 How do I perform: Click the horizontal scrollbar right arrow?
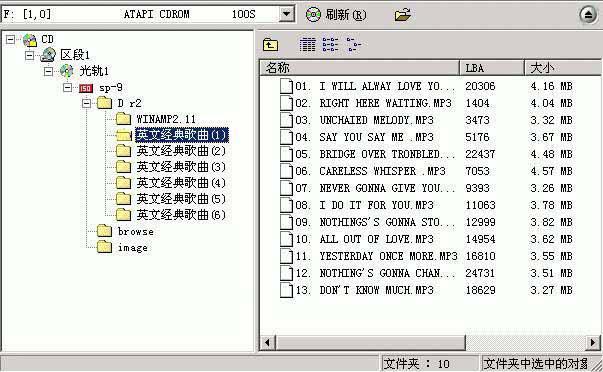click(x=593, y=342)
